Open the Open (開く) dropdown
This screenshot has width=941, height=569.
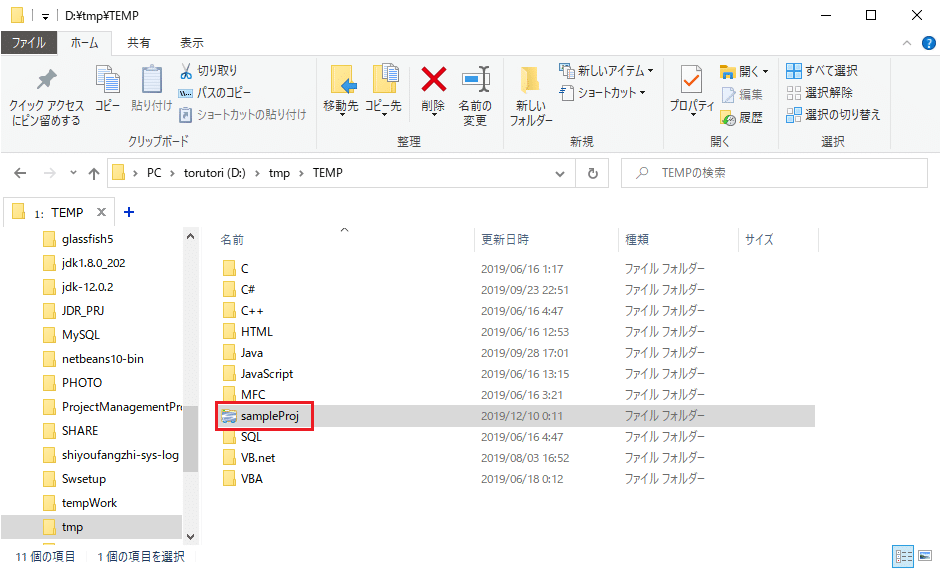coord(744,71)
